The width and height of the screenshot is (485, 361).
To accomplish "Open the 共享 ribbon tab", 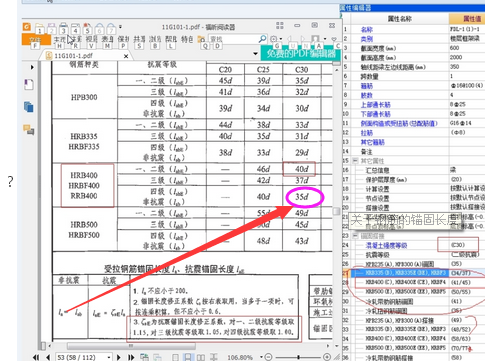I will coord(139,39).
